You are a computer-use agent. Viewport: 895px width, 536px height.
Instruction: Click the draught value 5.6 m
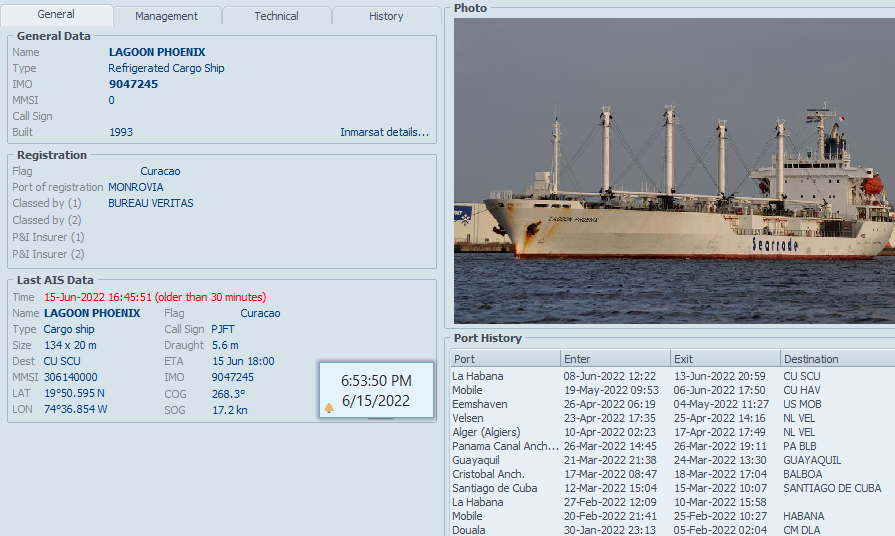click(x=225, y=345)
